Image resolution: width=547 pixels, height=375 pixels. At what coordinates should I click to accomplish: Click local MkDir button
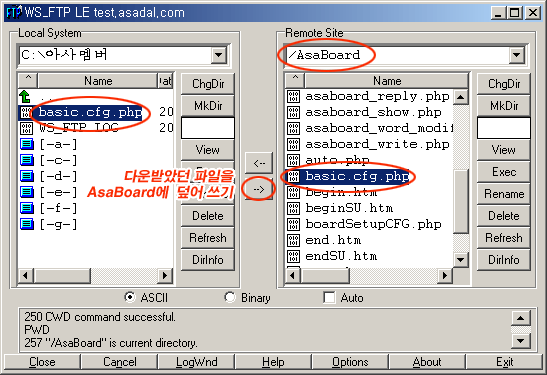click(208, 106)
